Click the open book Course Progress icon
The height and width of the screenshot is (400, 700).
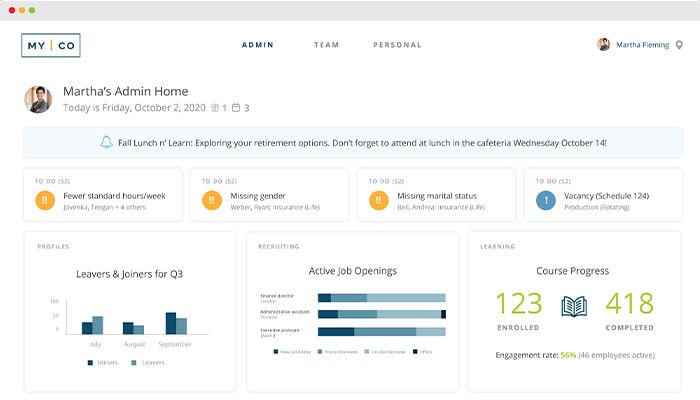click(x=574, y=305)
